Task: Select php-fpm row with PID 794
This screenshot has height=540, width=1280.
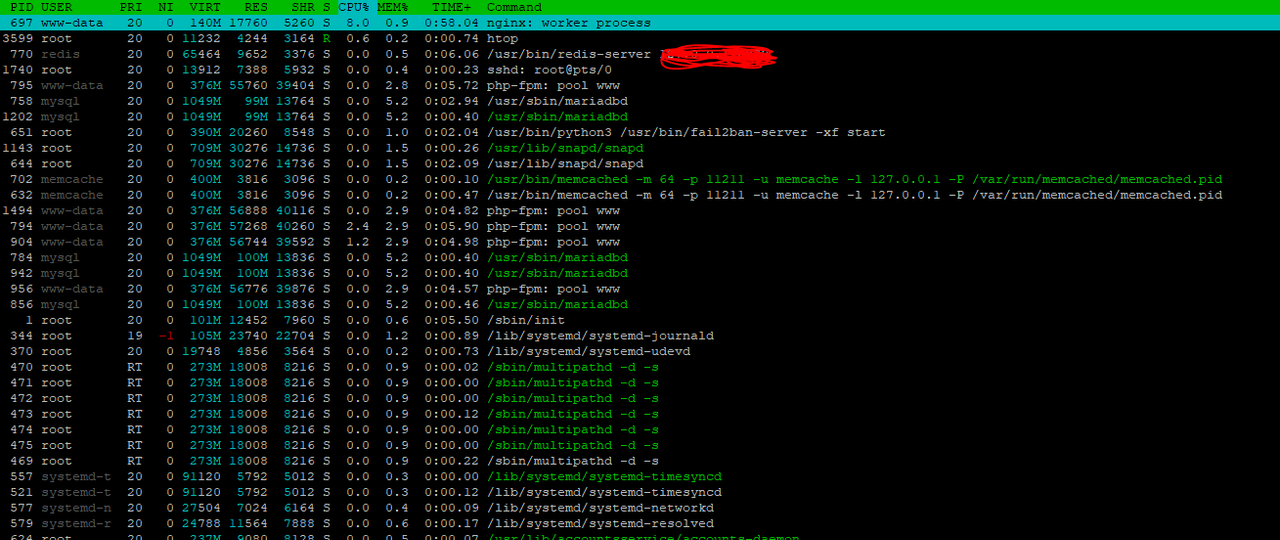Action: pyautogui.click(x=640, y=226)
